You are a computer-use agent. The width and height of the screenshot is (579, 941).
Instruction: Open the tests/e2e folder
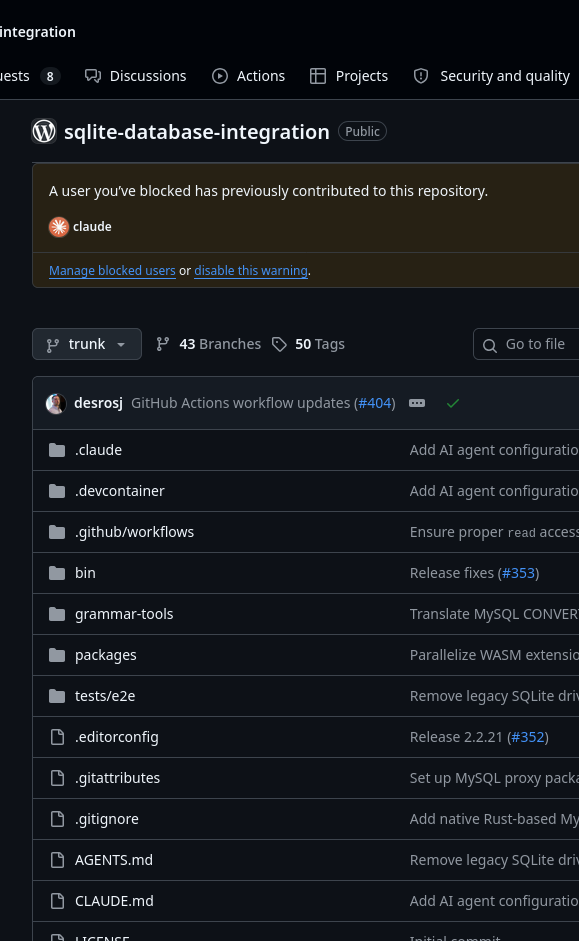coord(105,696)
